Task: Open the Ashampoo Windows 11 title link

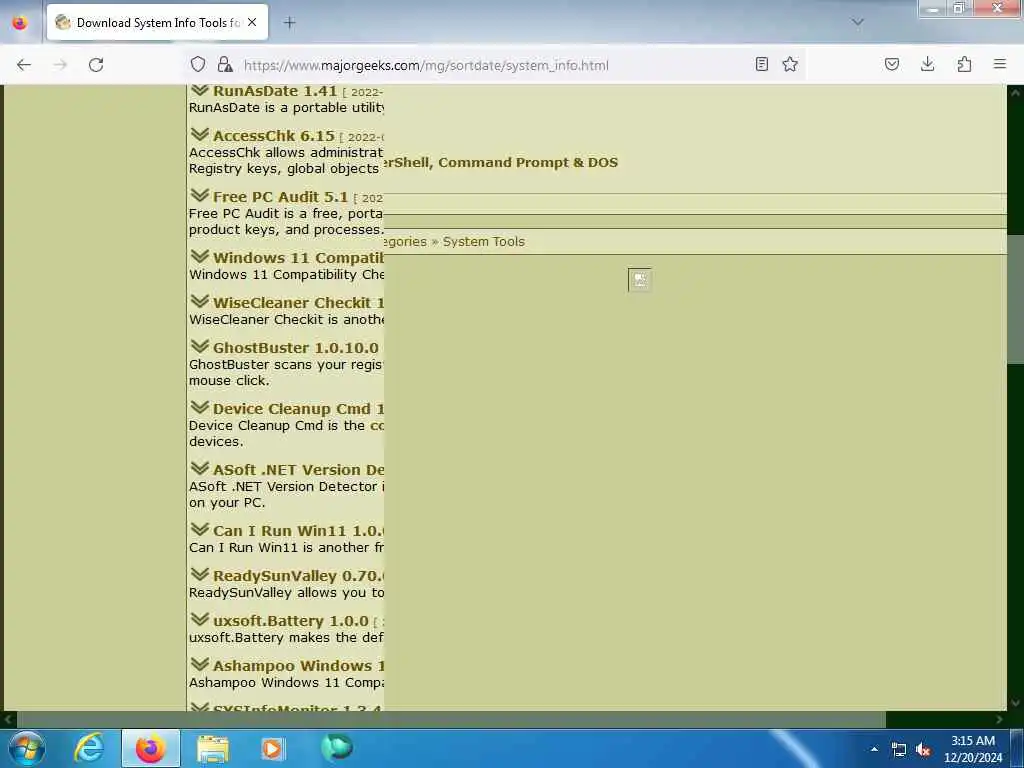Action: pyautogui.click(x=298, y=666)
